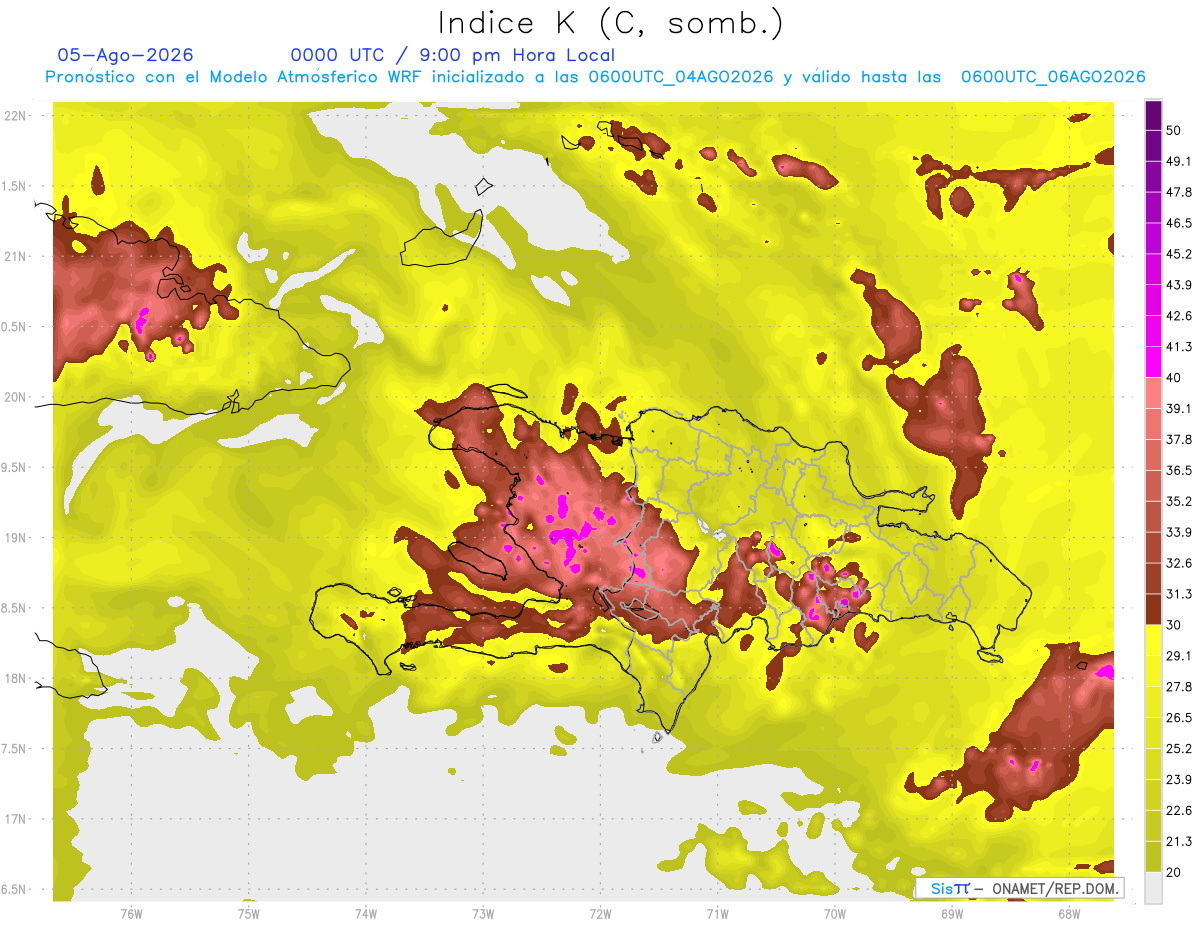The height and width of the screenshot is (927, 1200).
Task: Click colorbar value "37.8"
Action: pyautogui.click(x=1179, y=440)
